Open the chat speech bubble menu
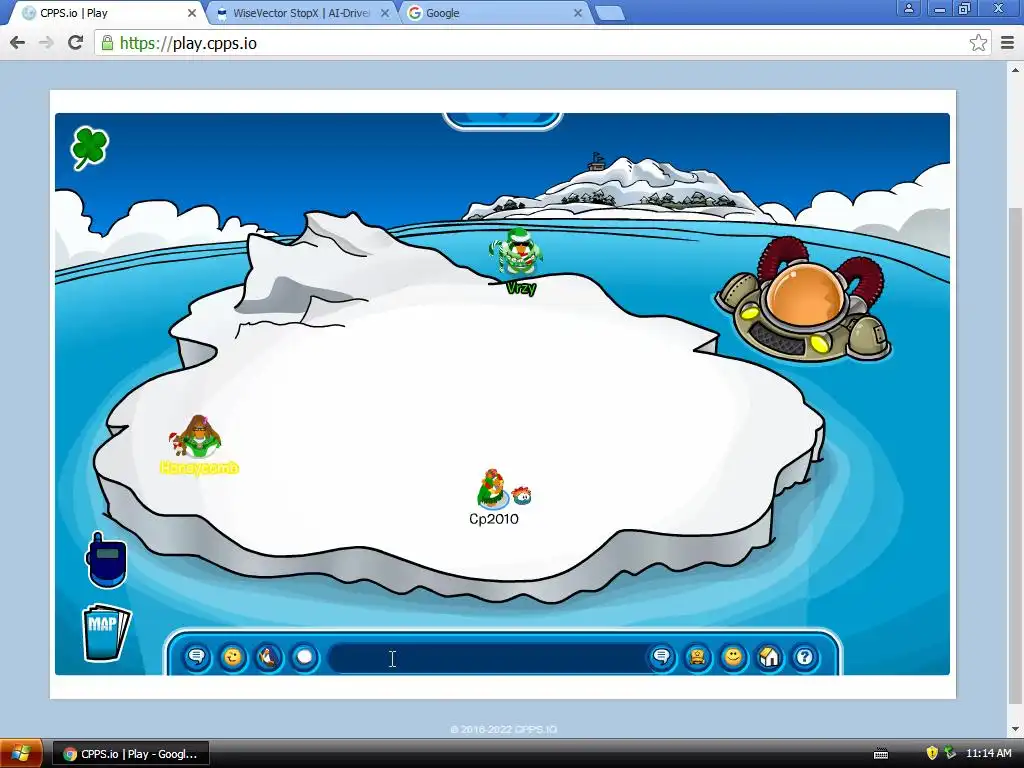 197,656
